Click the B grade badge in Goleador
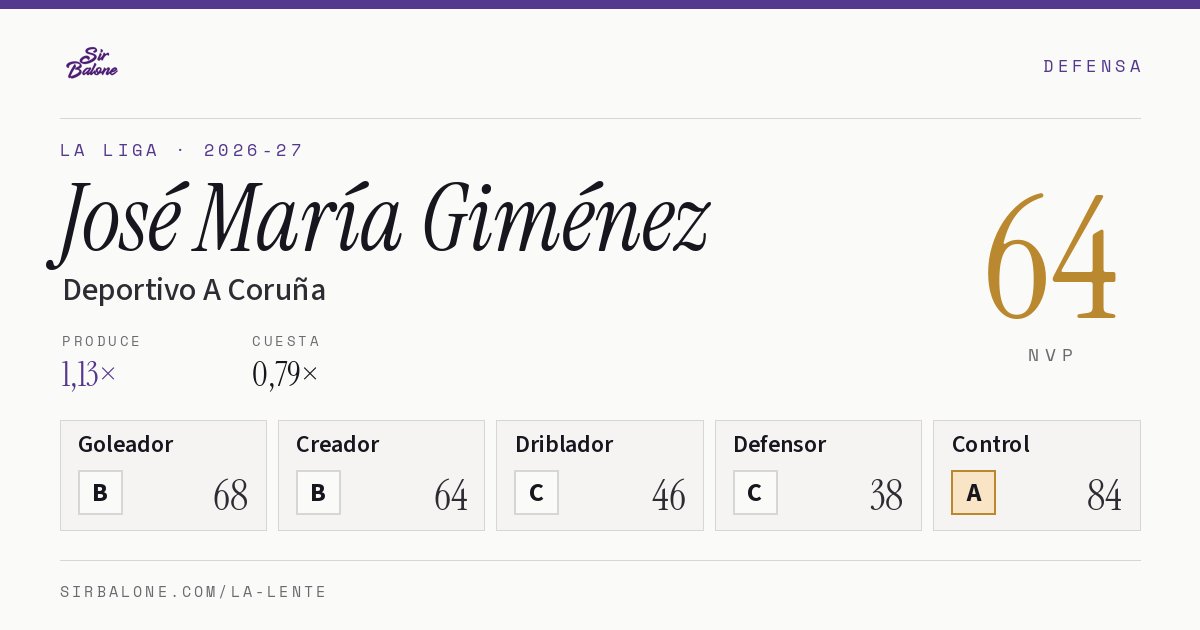 (x=100, y=492)
